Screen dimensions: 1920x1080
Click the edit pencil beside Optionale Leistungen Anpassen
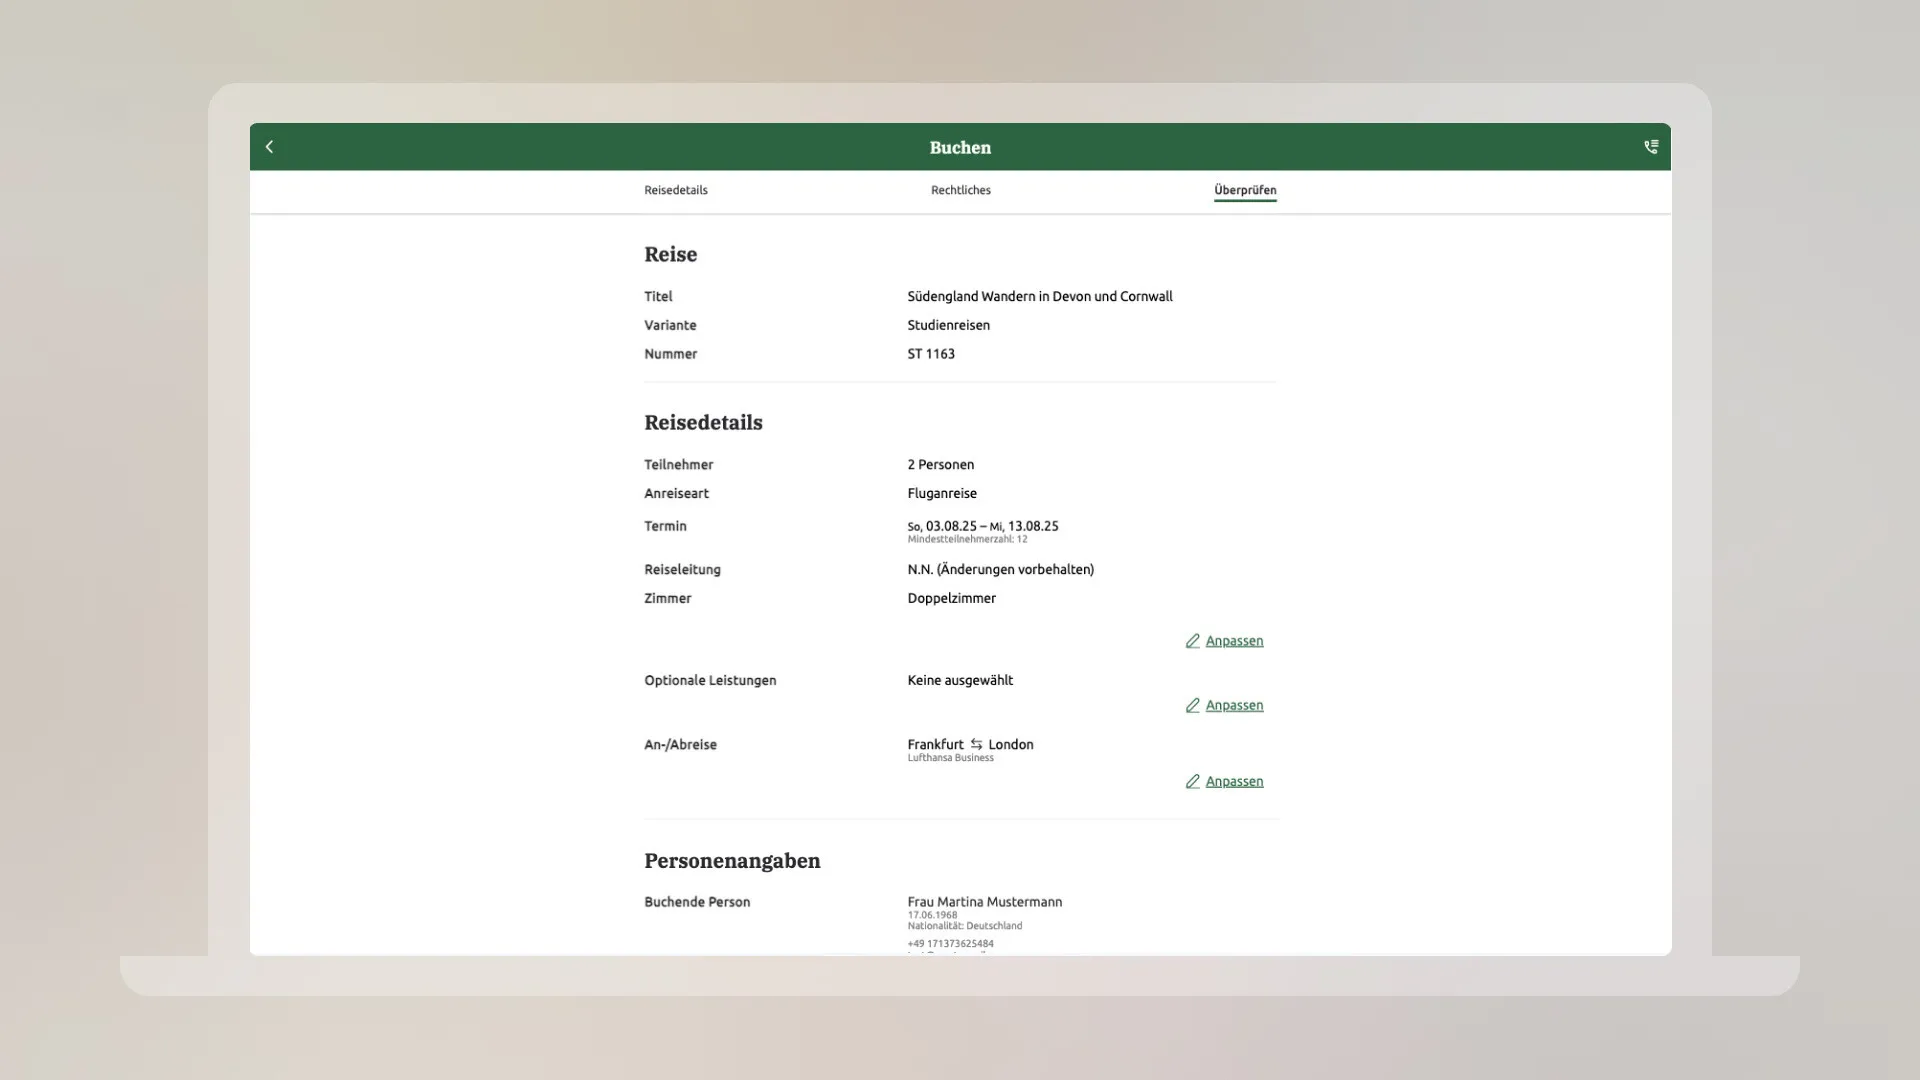click(1192, 705)
